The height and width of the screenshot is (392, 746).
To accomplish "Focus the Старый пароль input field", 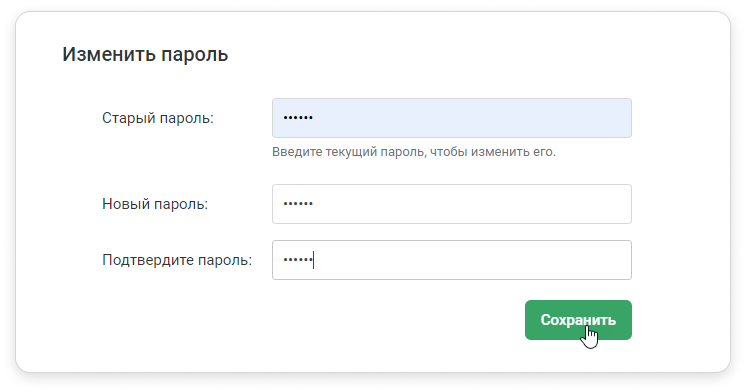I will click(452, 118).
